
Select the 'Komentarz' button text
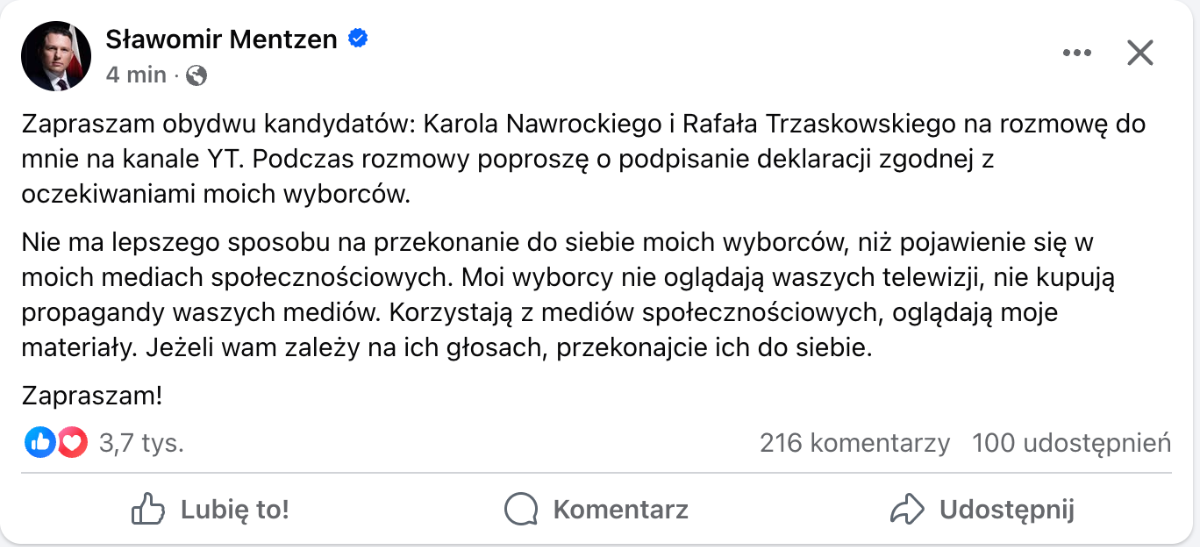(x=620, y=510)
